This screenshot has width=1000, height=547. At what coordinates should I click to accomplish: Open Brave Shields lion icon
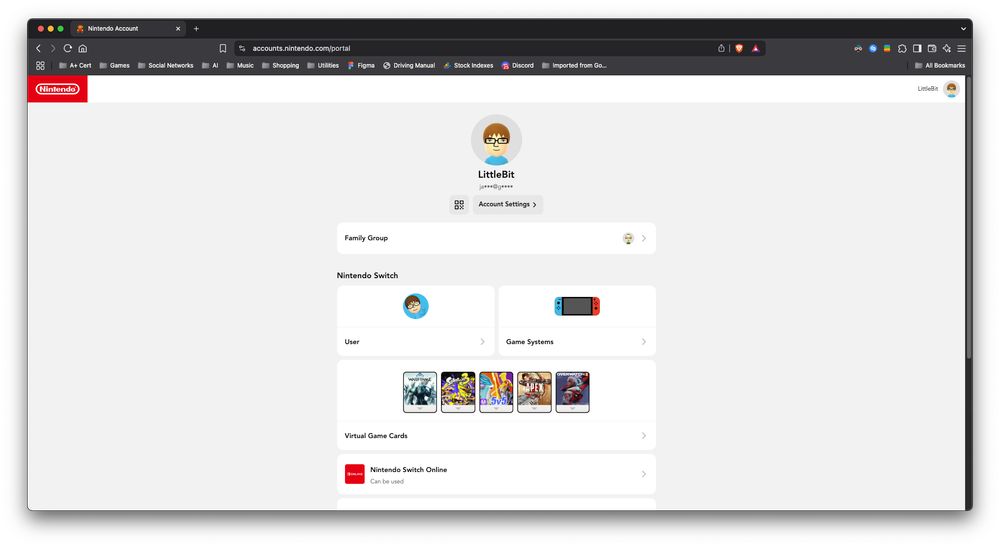[739, 48]
